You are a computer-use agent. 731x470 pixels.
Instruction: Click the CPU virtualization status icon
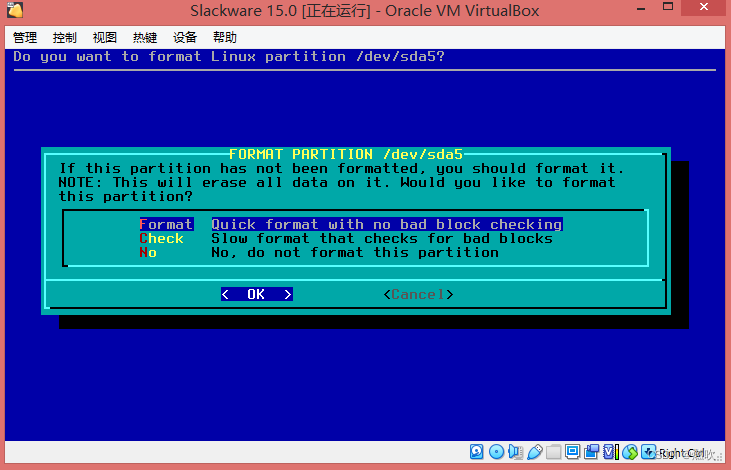tap(611, 451)
